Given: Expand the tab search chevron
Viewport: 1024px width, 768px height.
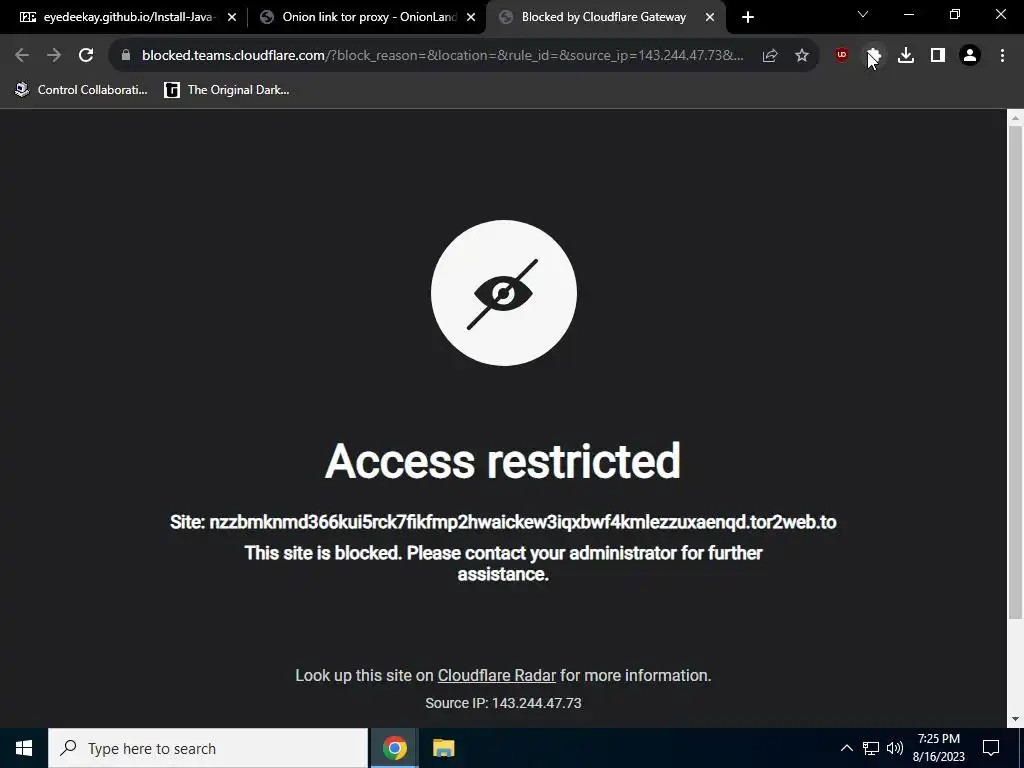Looking at the screenshot, I should coord(863,14).
